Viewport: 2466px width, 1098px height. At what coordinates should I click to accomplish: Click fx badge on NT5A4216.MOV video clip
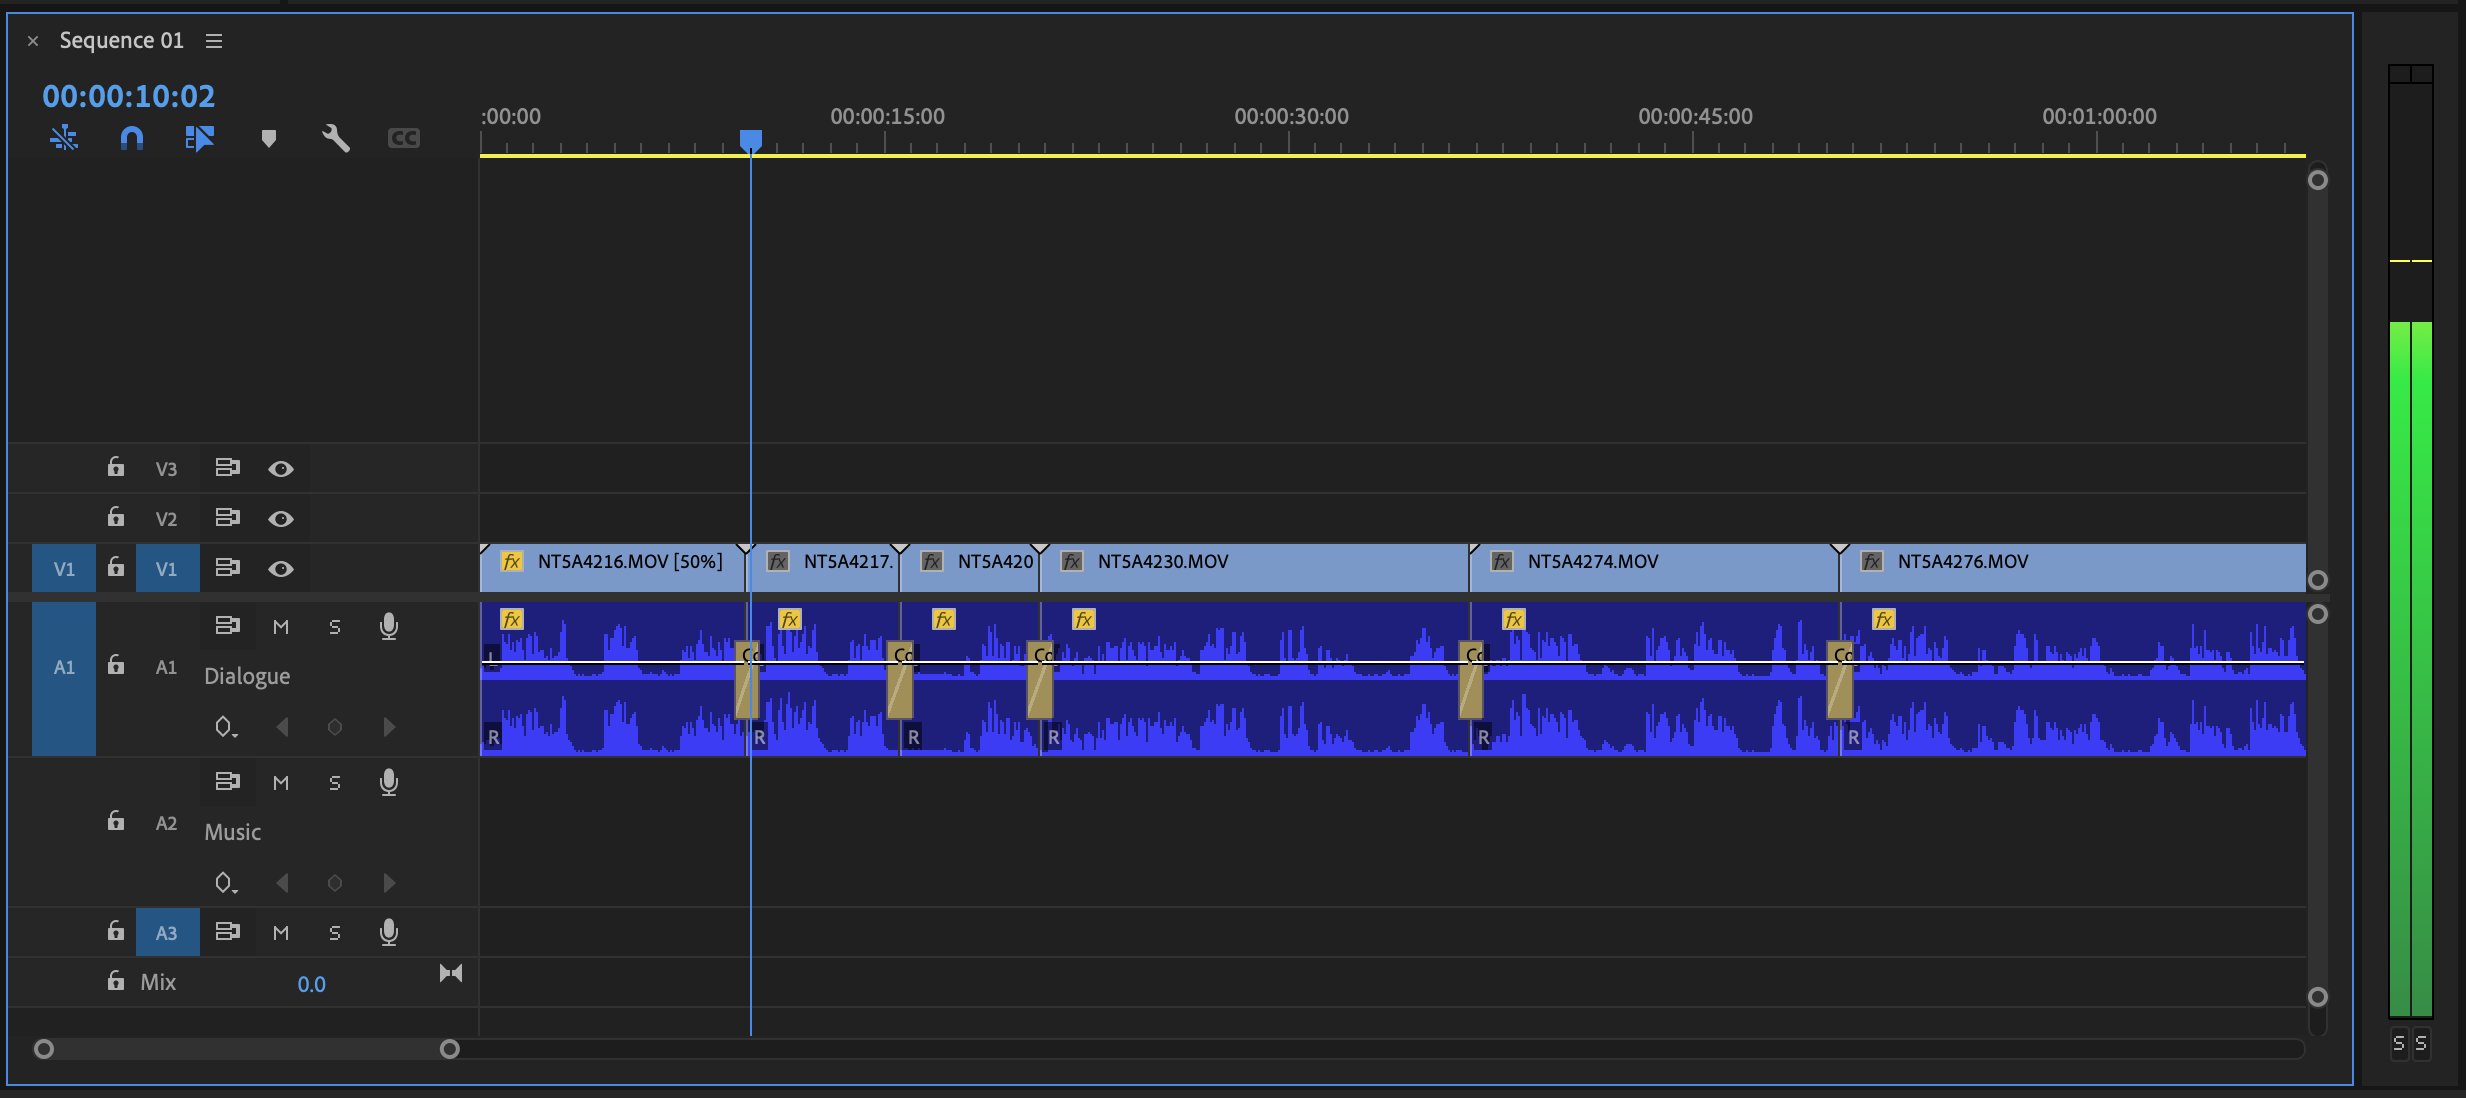pos(512,561)
